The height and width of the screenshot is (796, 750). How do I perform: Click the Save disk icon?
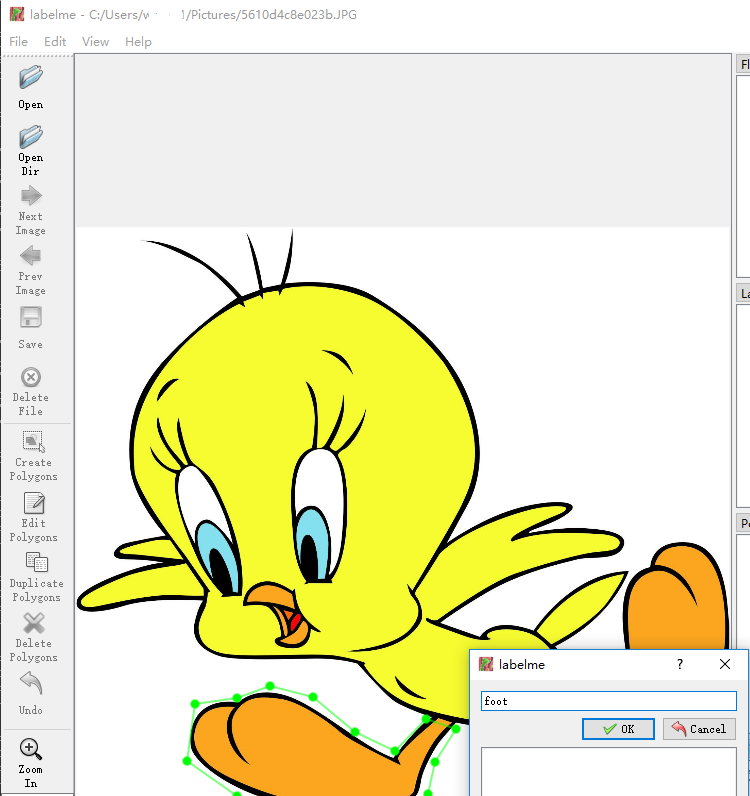[x=30, y=318]
